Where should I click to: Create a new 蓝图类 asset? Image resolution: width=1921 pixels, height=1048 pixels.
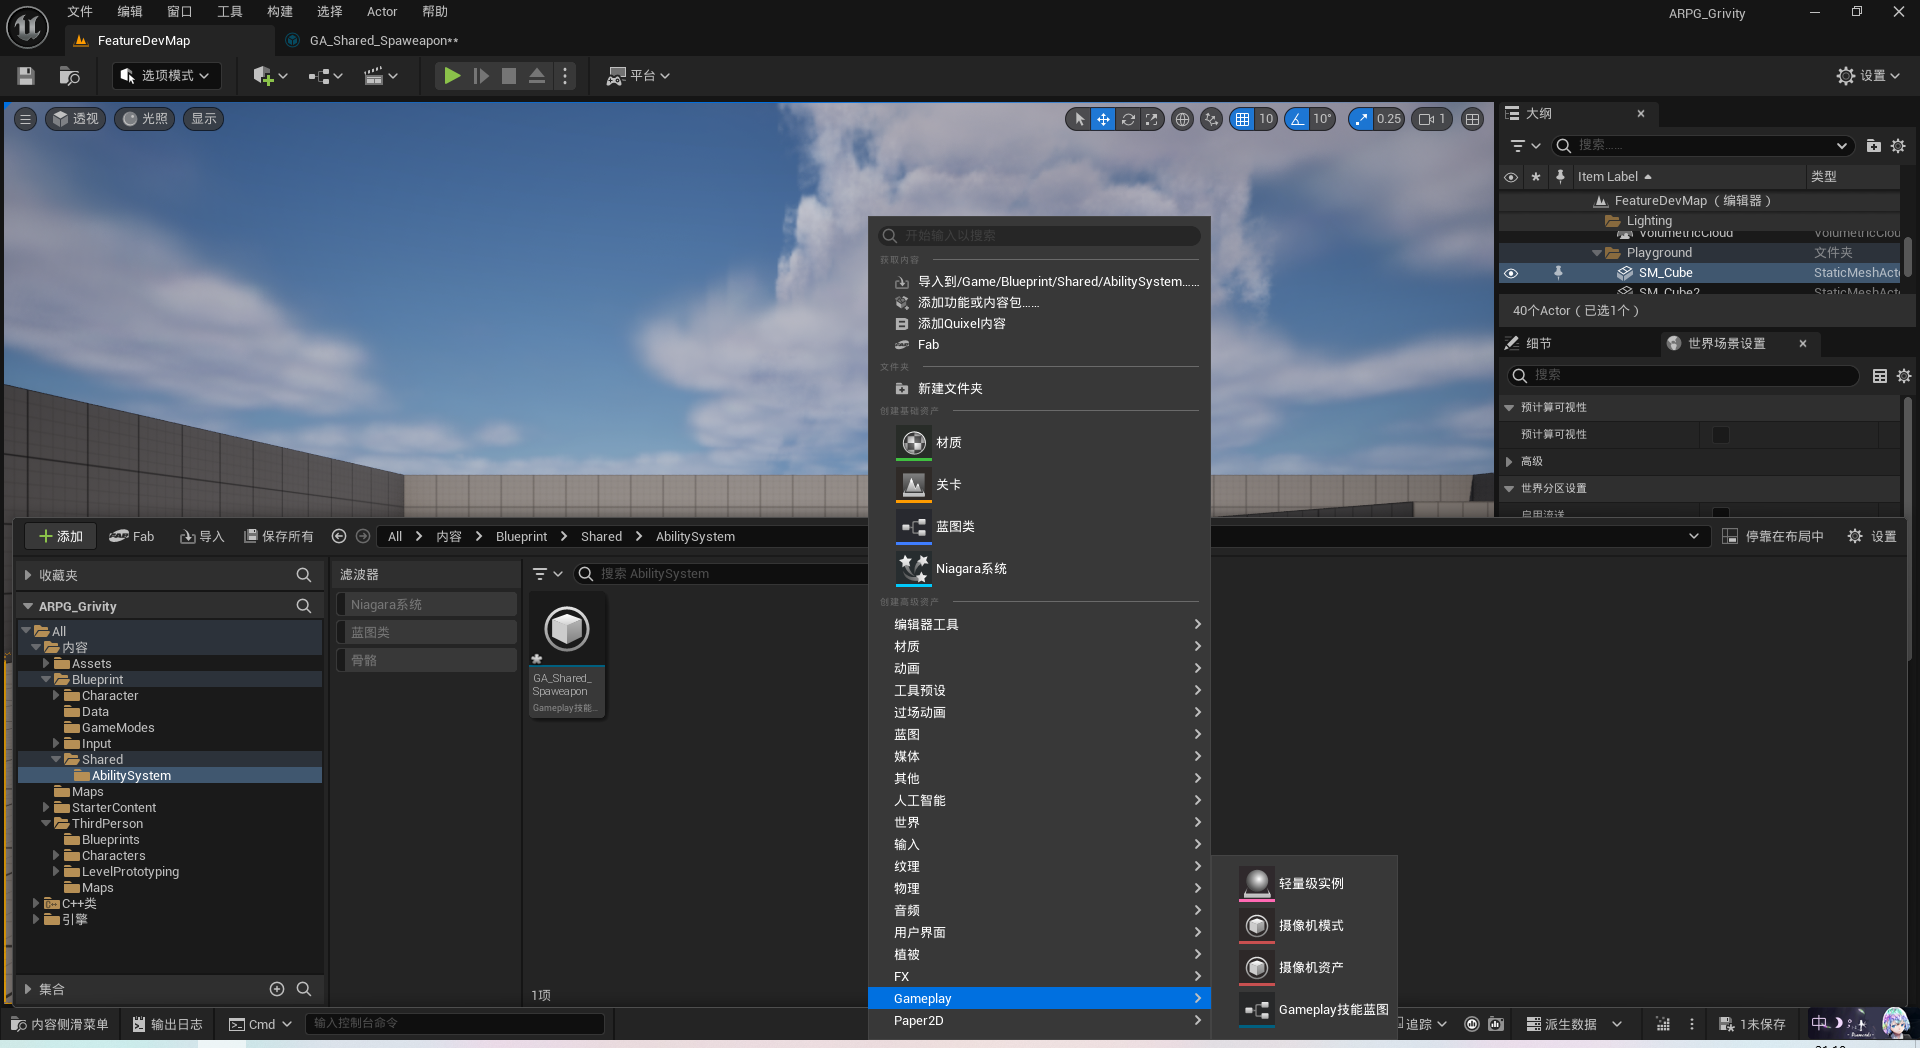pyautogui.click(x=1040, y=527)
